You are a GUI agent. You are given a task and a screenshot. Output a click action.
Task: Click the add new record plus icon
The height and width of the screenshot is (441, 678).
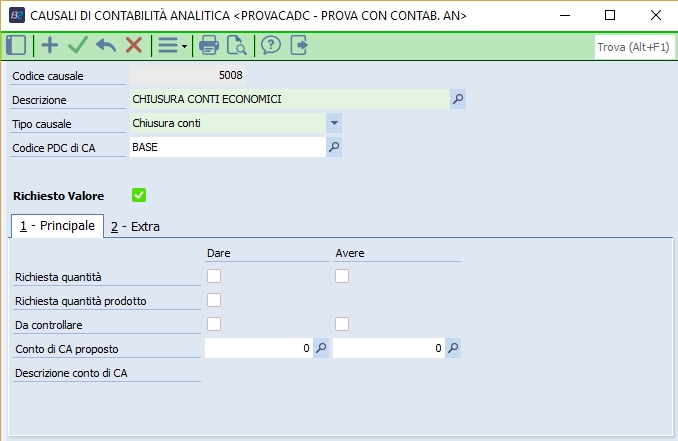pyautogui.click(x=49, y=45)
